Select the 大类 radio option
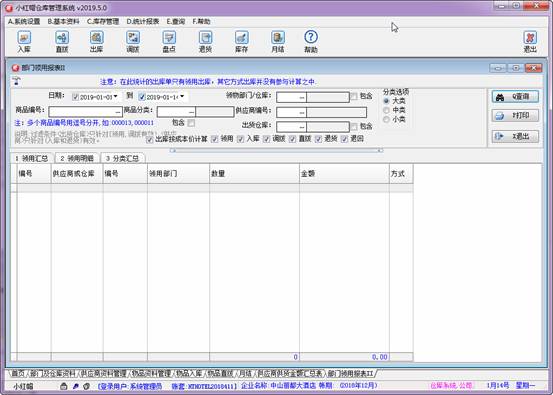The width and height of the screenshot is (553, 395). [x=387, y=101]
